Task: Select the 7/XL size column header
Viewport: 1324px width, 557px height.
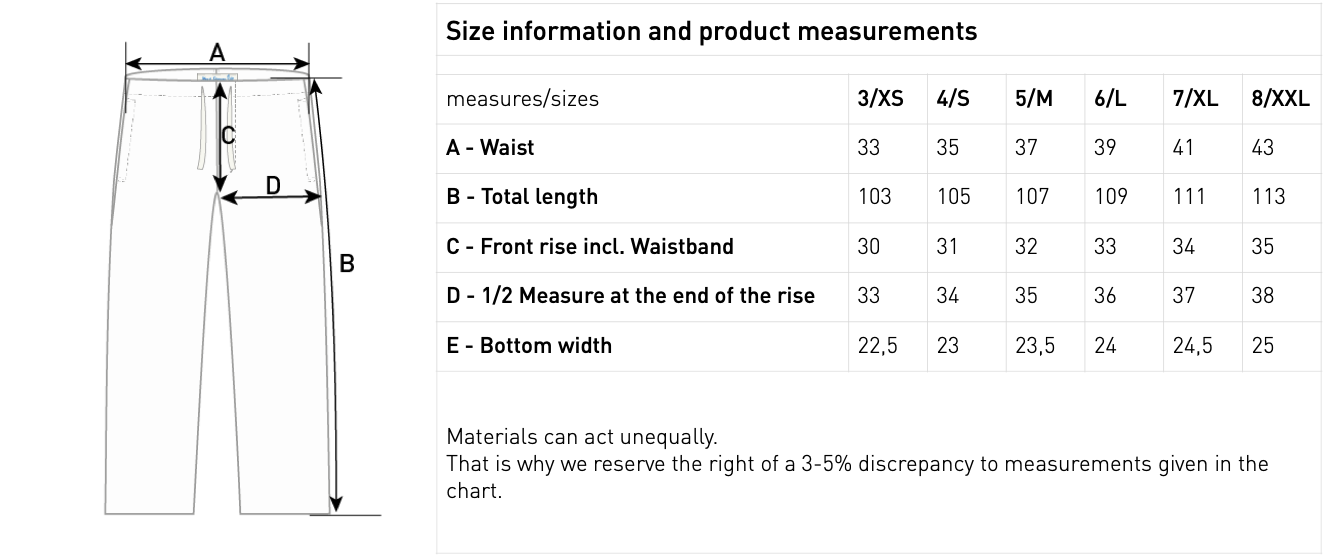Action: click(1195, 99)
